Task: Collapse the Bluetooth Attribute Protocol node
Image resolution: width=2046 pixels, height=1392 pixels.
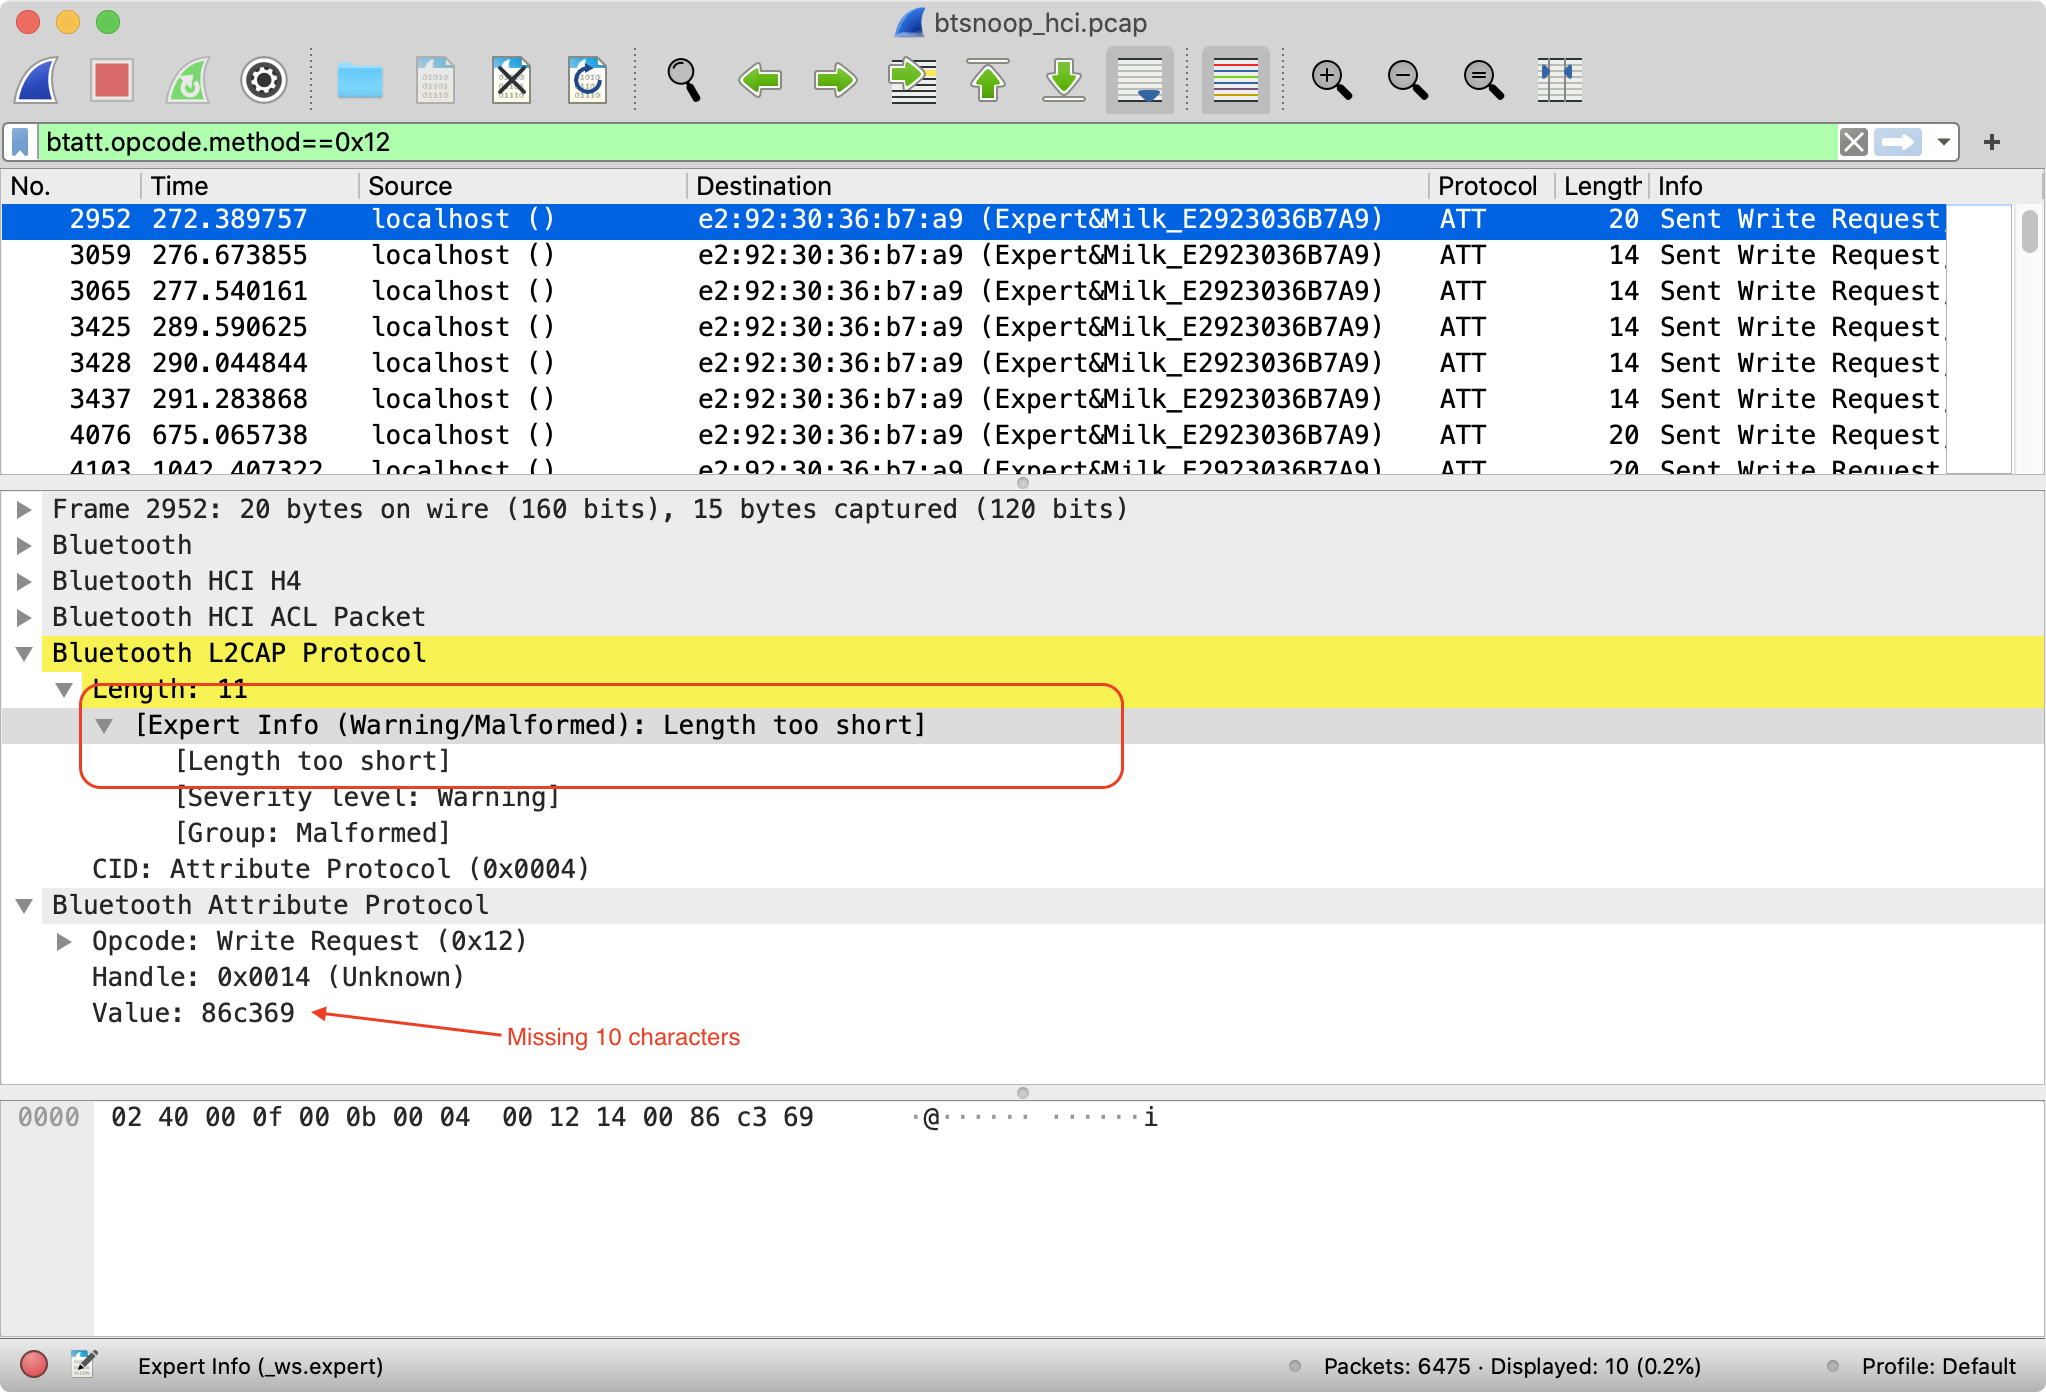Action: pos(24,905)
